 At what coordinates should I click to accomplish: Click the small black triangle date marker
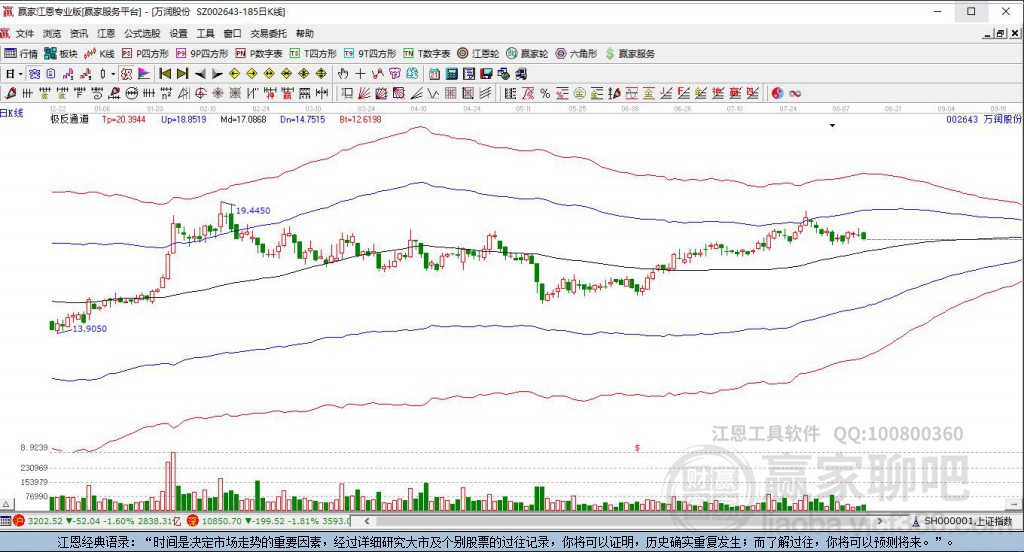tap(833, 125)
